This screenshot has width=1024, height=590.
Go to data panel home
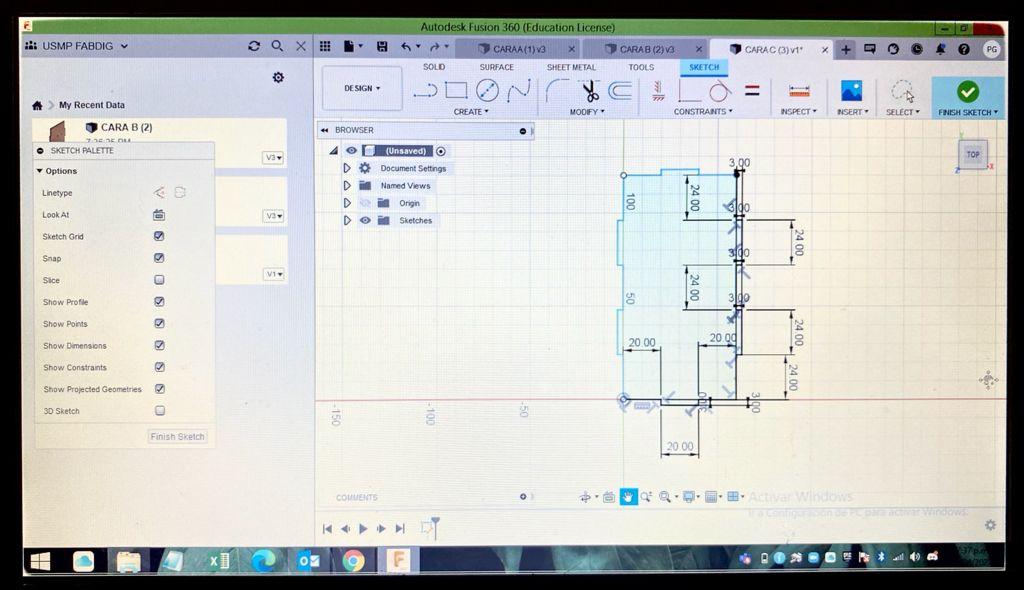point(37,105)
